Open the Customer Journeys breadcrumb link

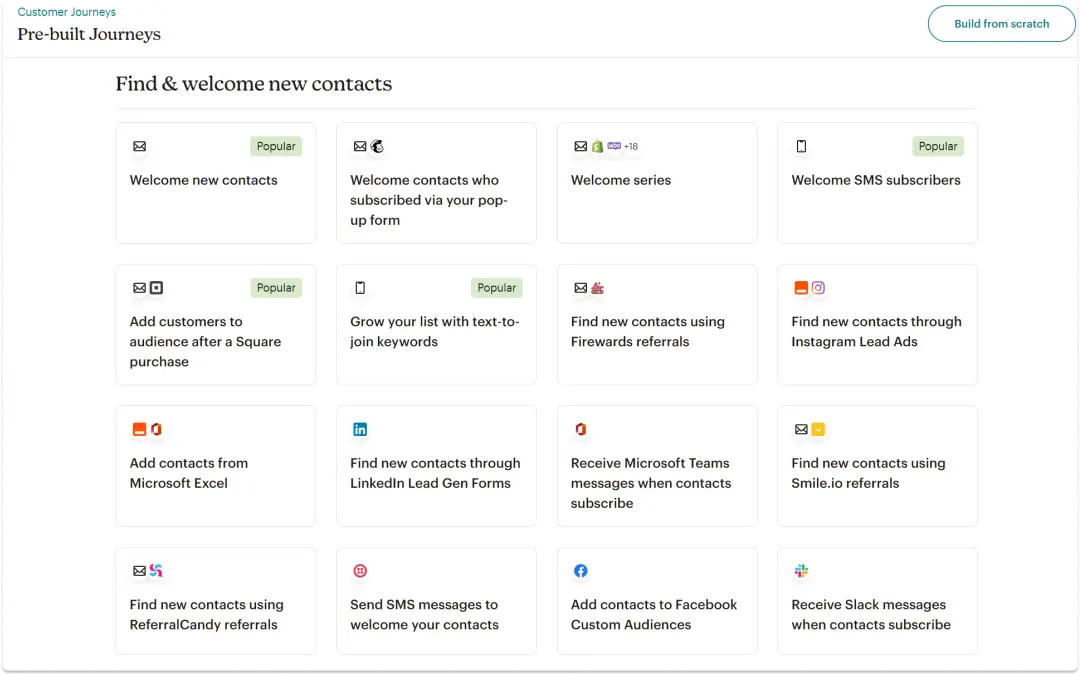coord(66,12)
